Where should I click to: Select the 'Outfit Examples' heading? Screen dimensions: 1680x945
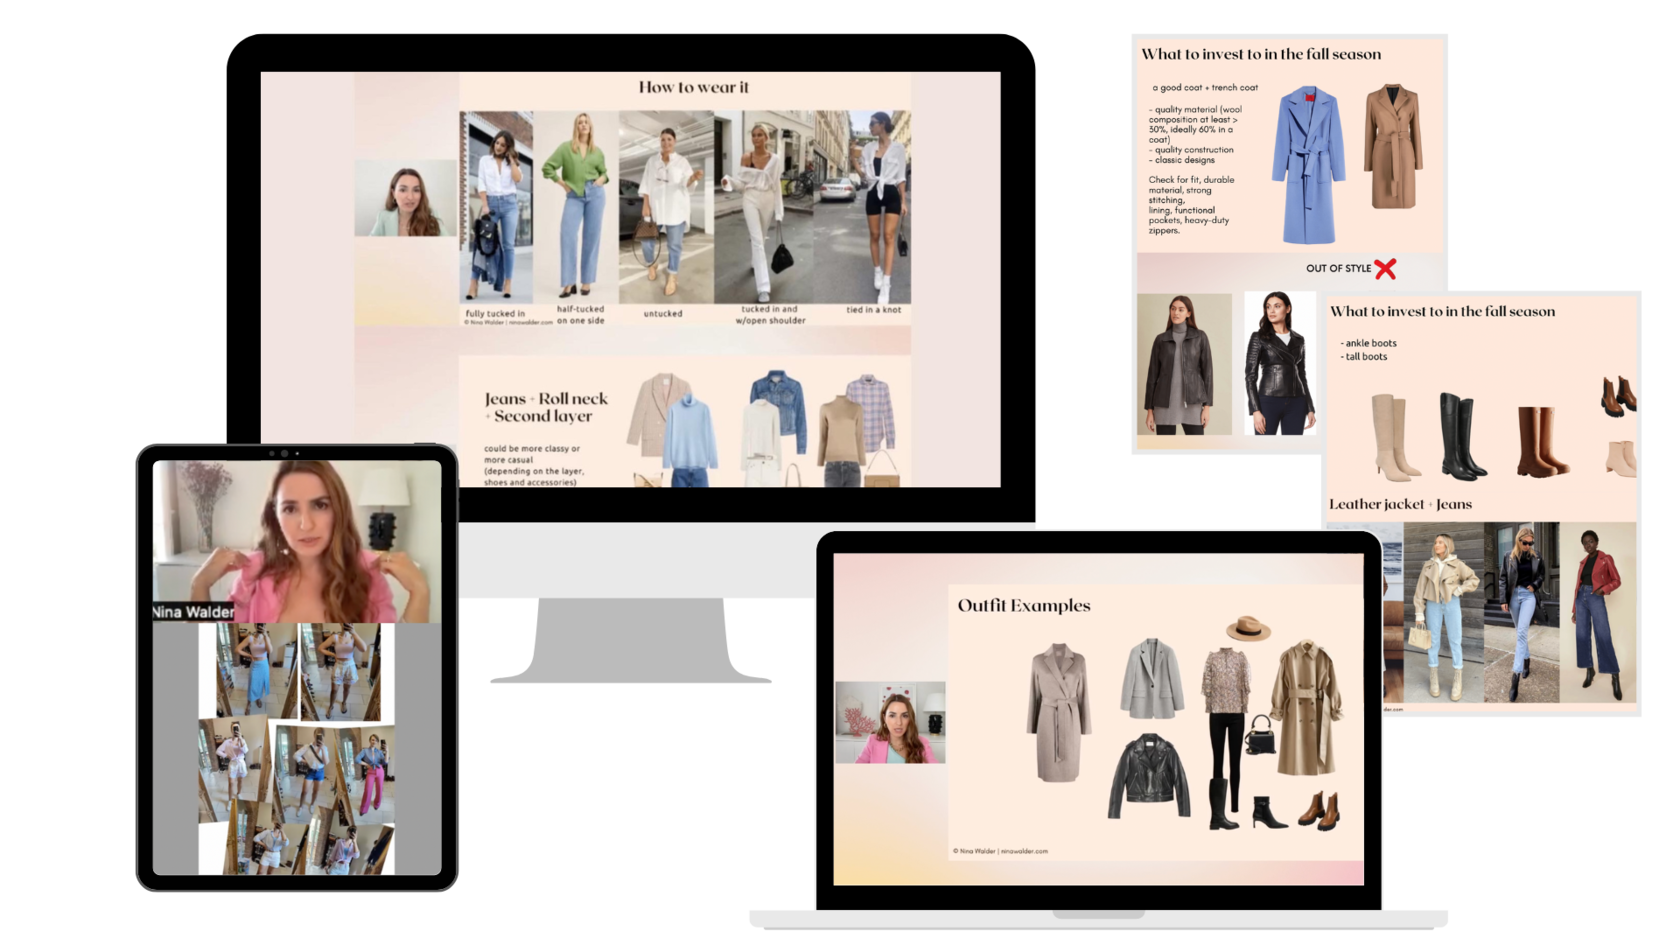[x=1023, y=605]
